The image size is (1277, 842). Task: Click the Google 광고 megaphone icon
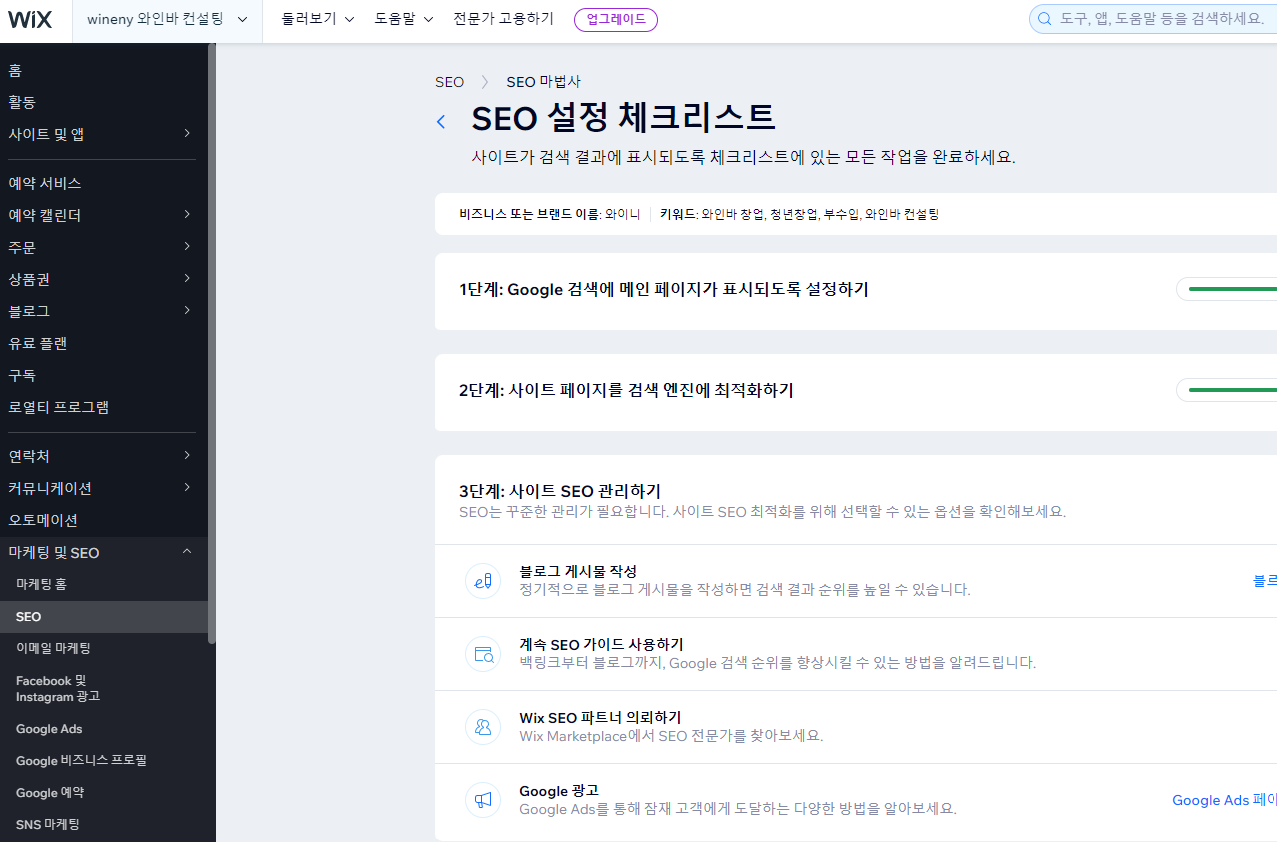click(483, 800)
